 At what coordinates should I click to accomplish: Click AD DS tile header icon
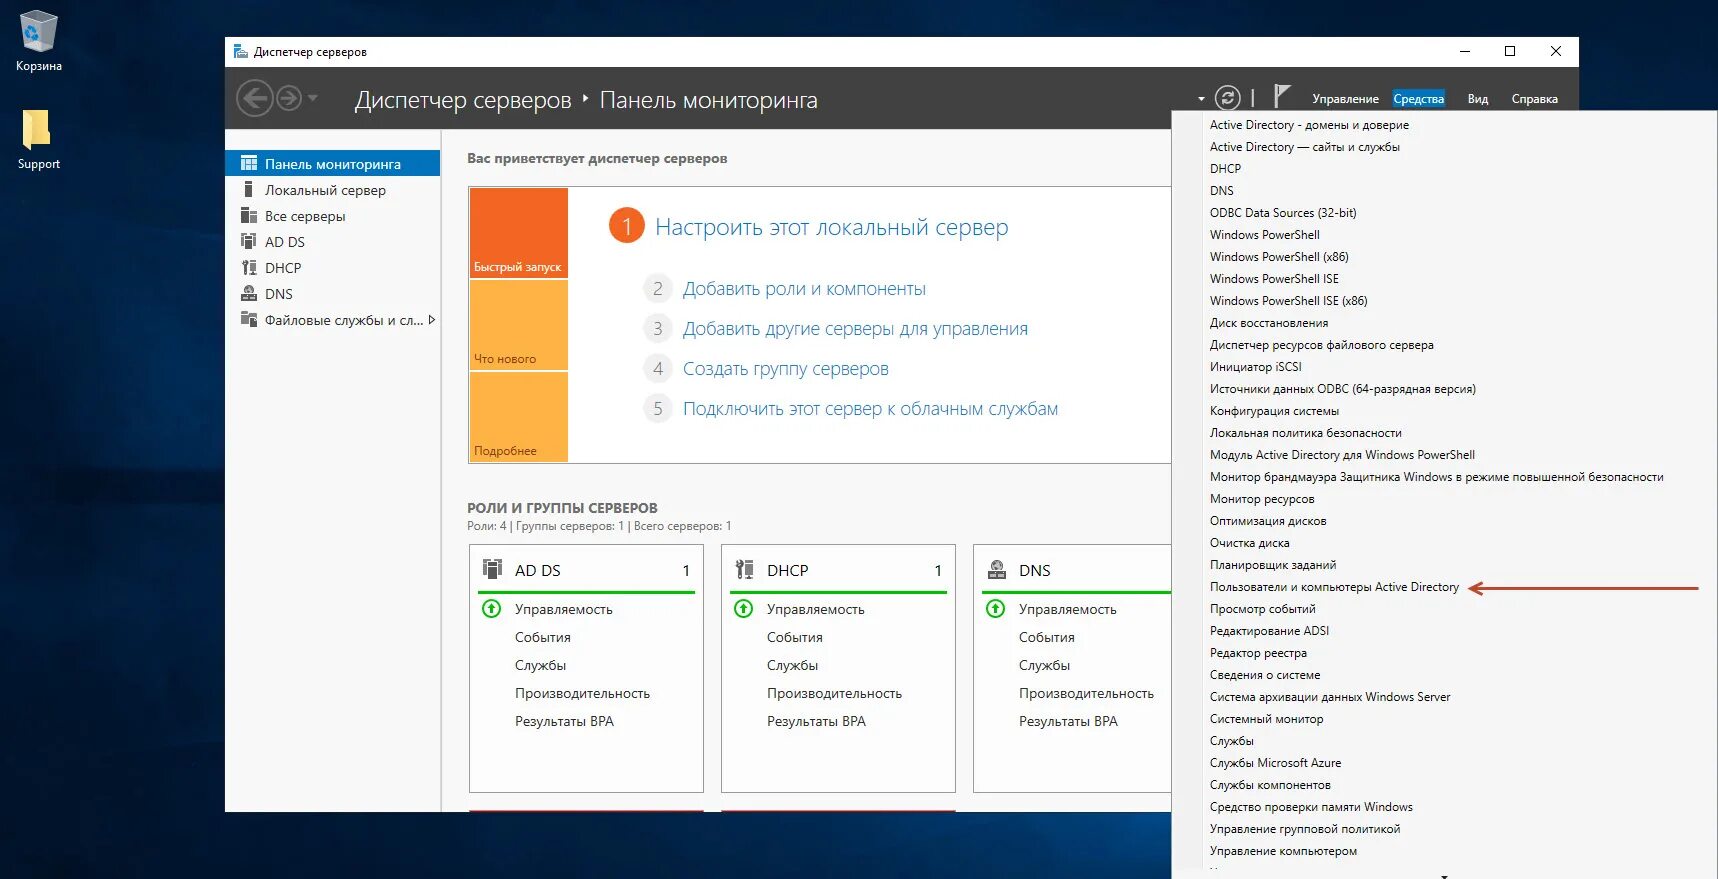click(x=493, y=569)
